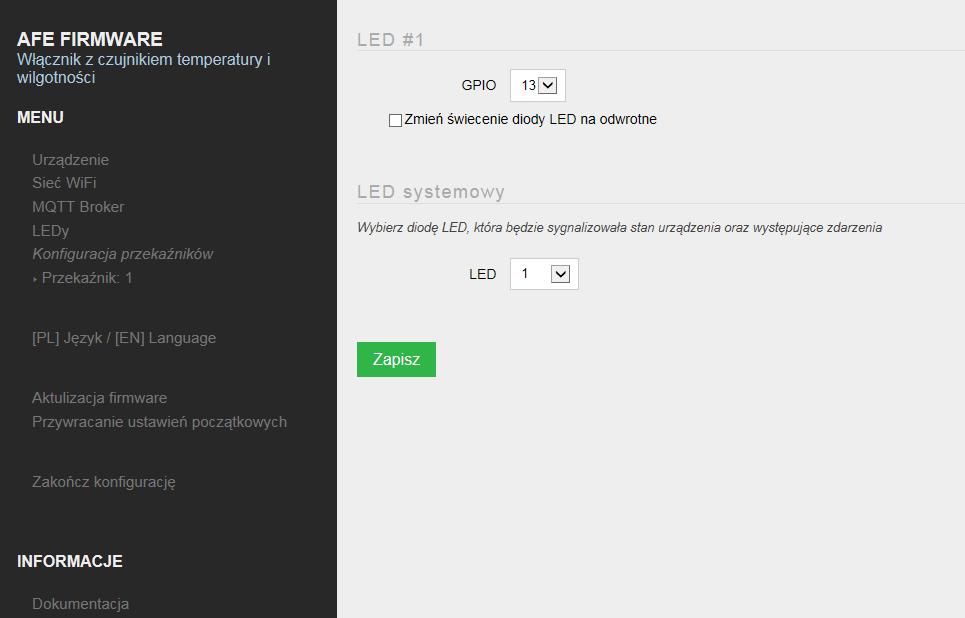Open the Urządzenie menu item

(70, 160)
